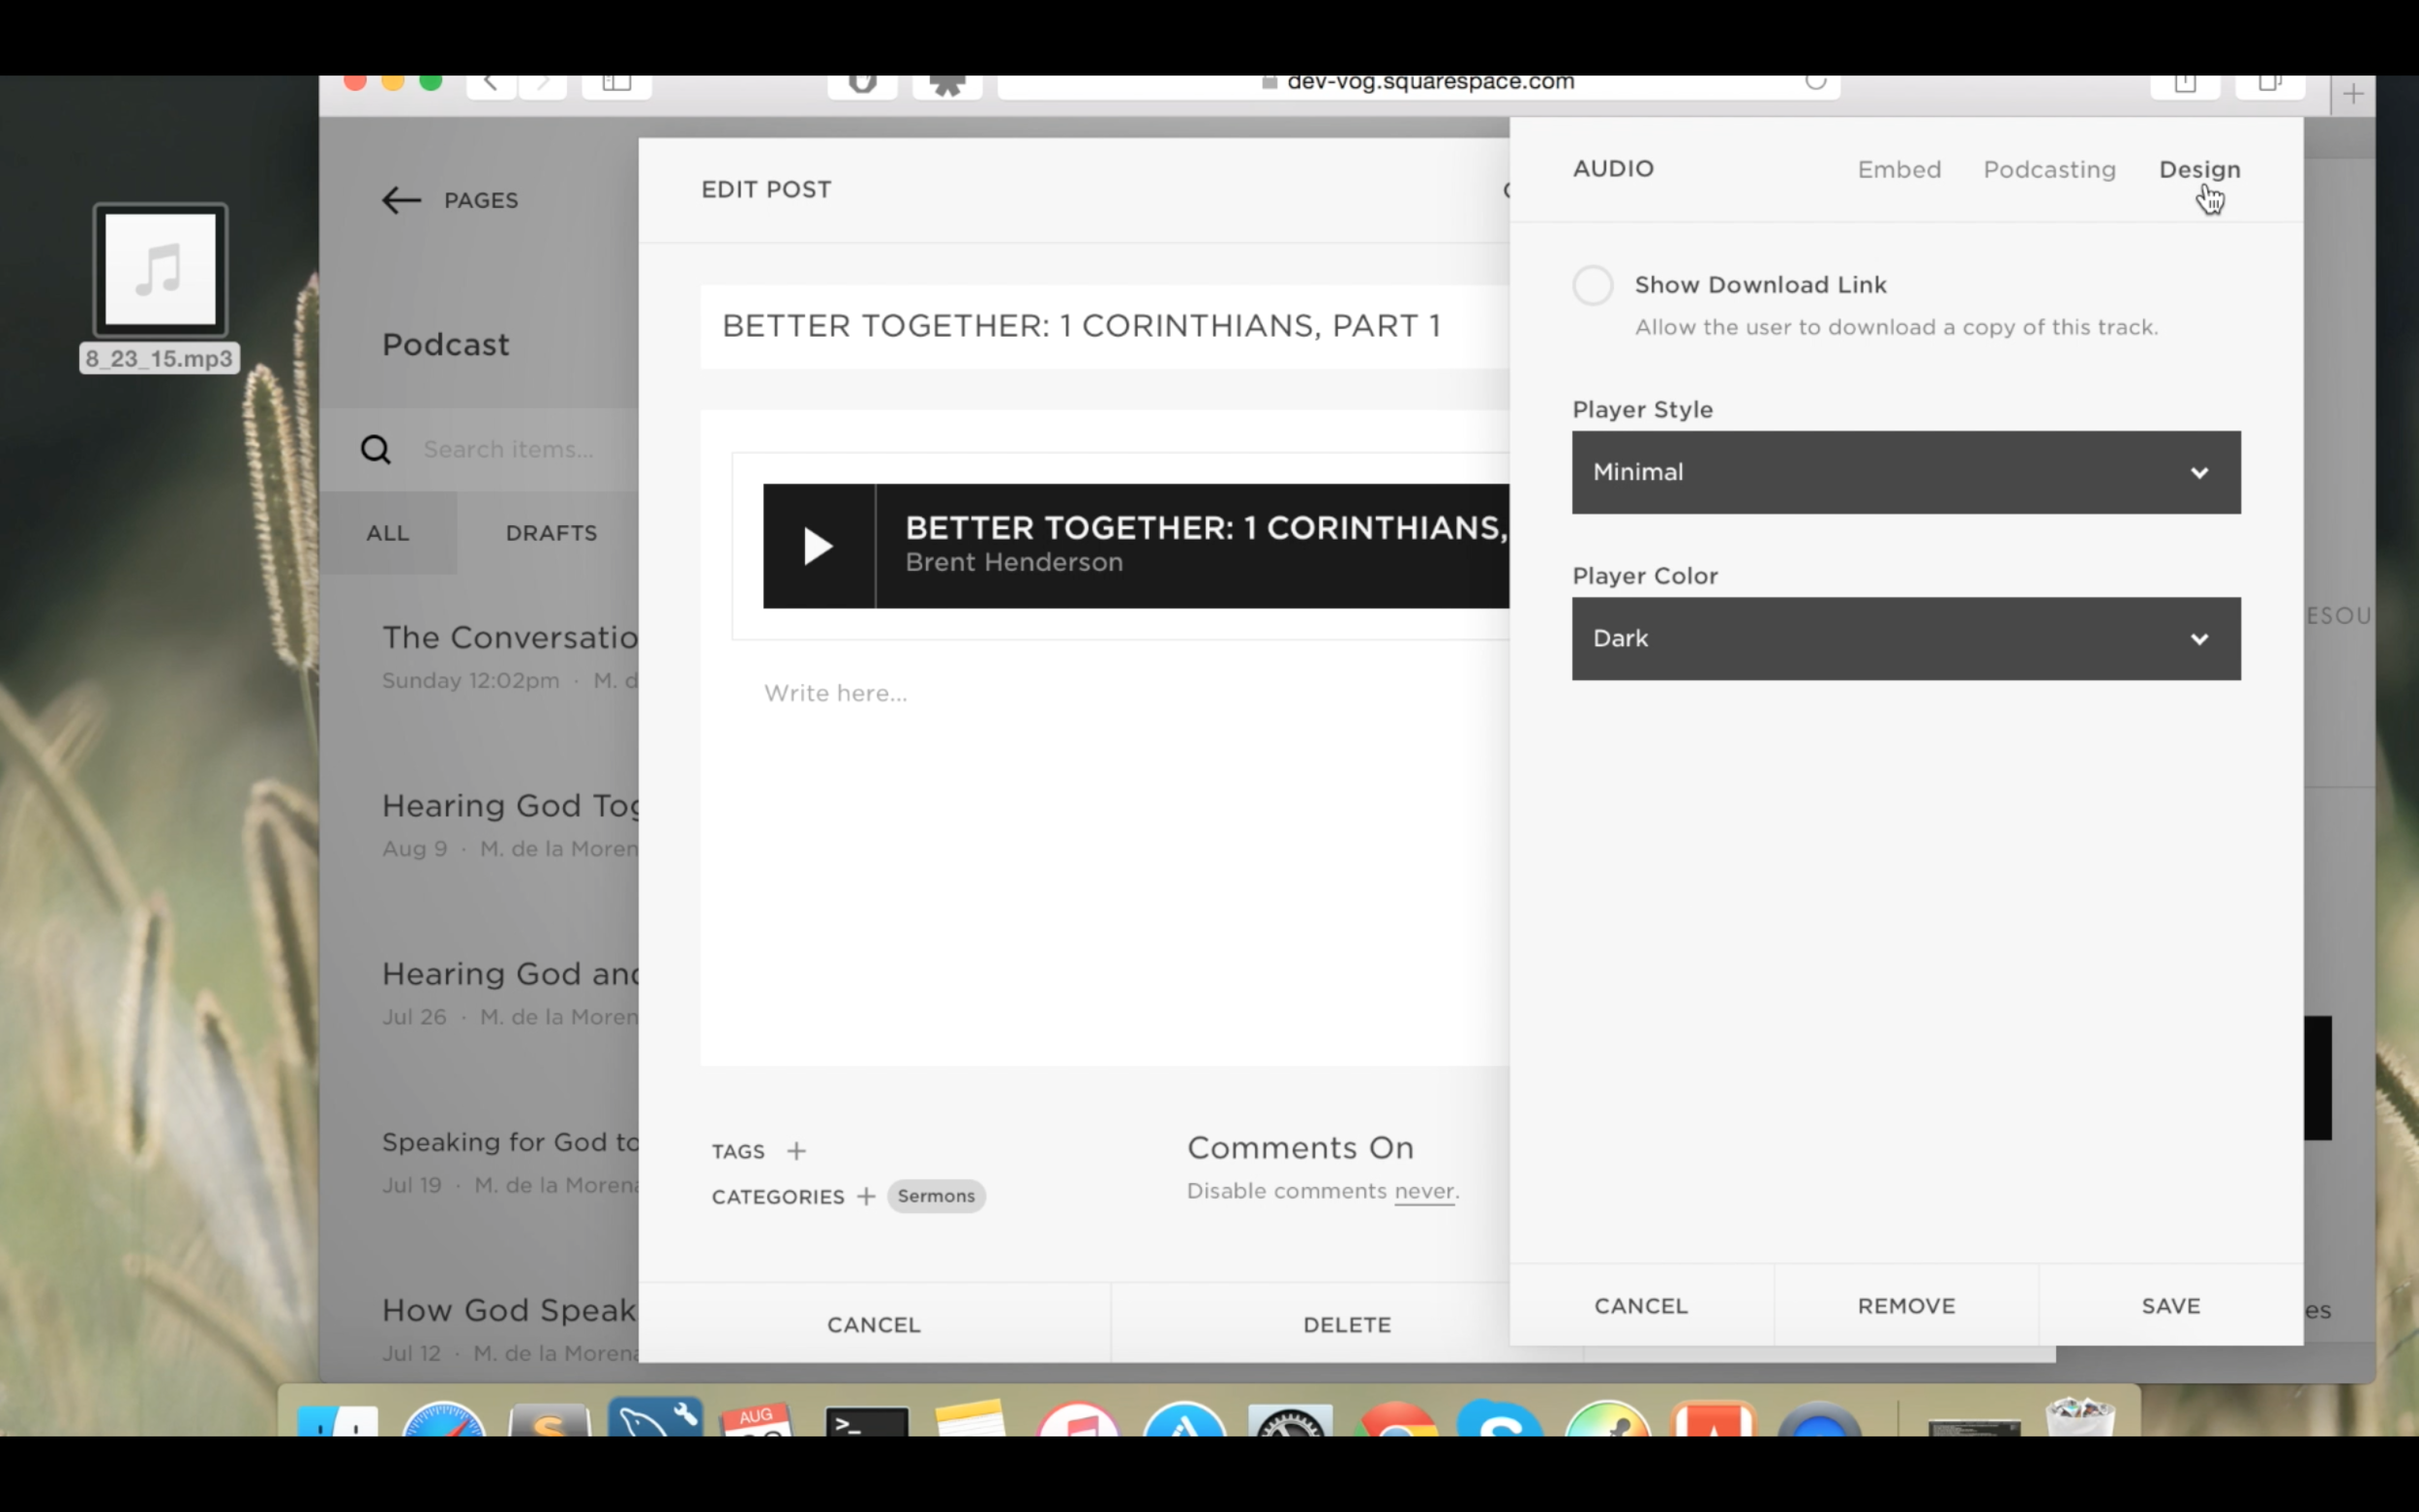The height and width of the screenshot is (1512, 2419).
Task: Switch to the Podcasting tab
Action: tap(2049, 170)
